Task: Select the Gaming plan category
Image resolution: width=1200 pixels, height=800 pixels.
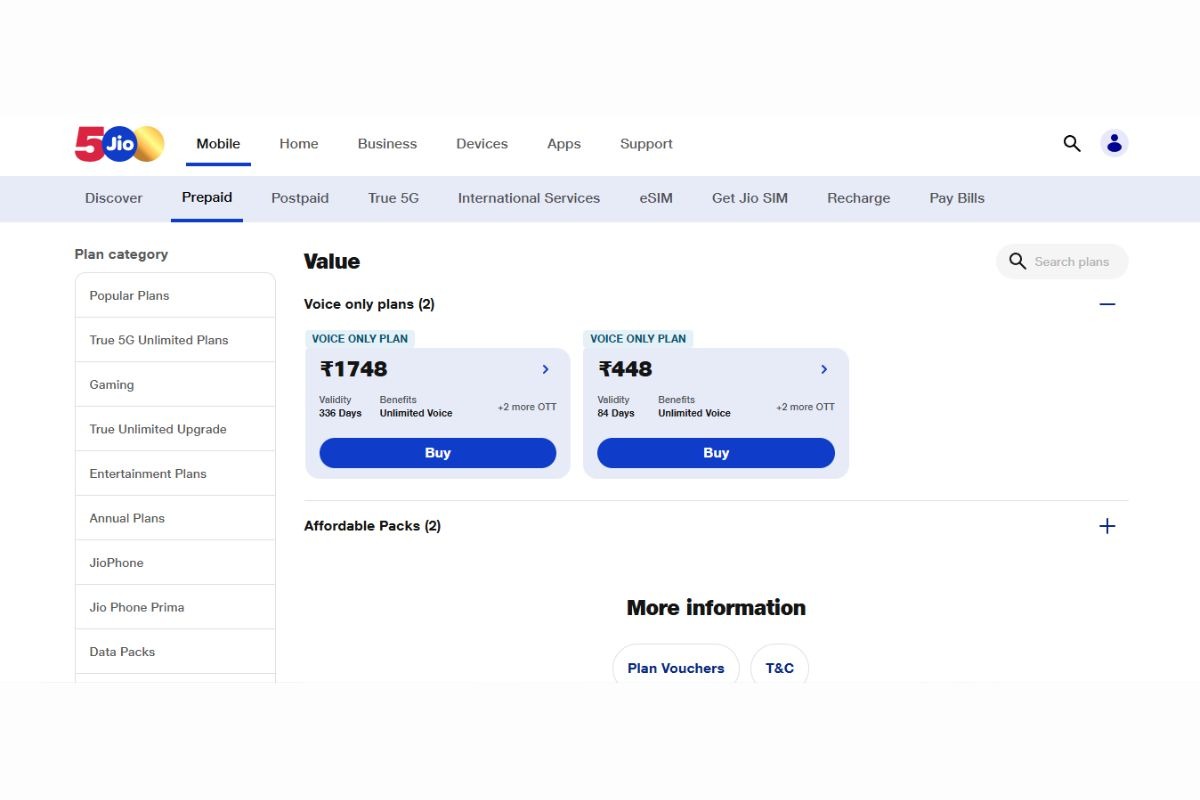Action: click(x=111, y=384)
